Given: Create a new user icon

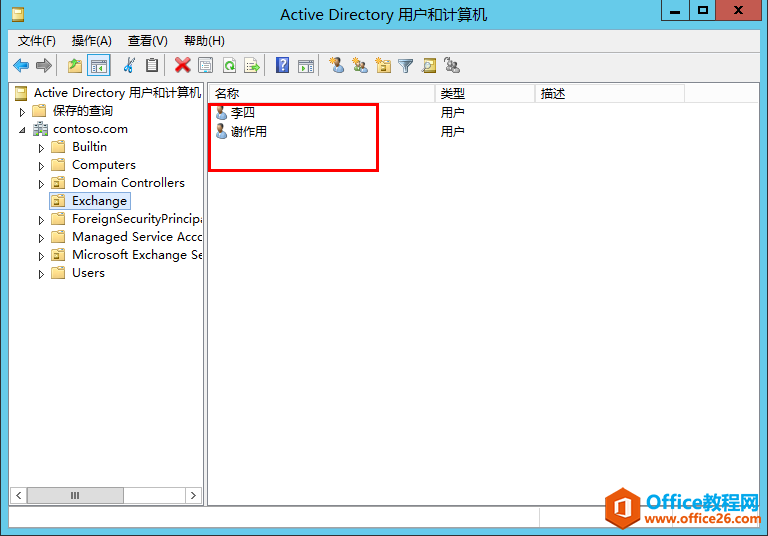Looking at the screenshot, I should pyautogui.click(x=336, y=65).
